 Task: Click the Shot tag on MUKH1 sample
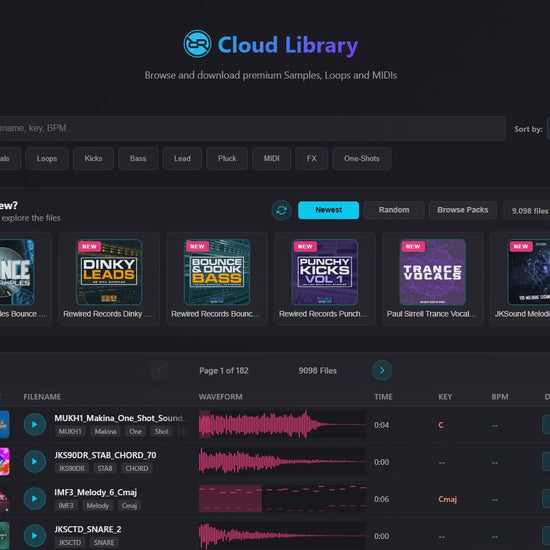coord(161,431)
